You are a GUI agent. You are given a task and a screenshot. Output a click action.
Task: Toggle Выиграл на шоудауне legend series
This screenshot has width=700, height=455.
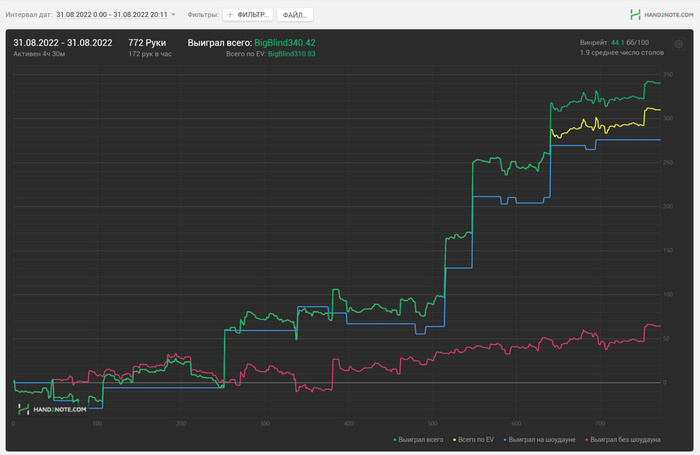point(539,440)
